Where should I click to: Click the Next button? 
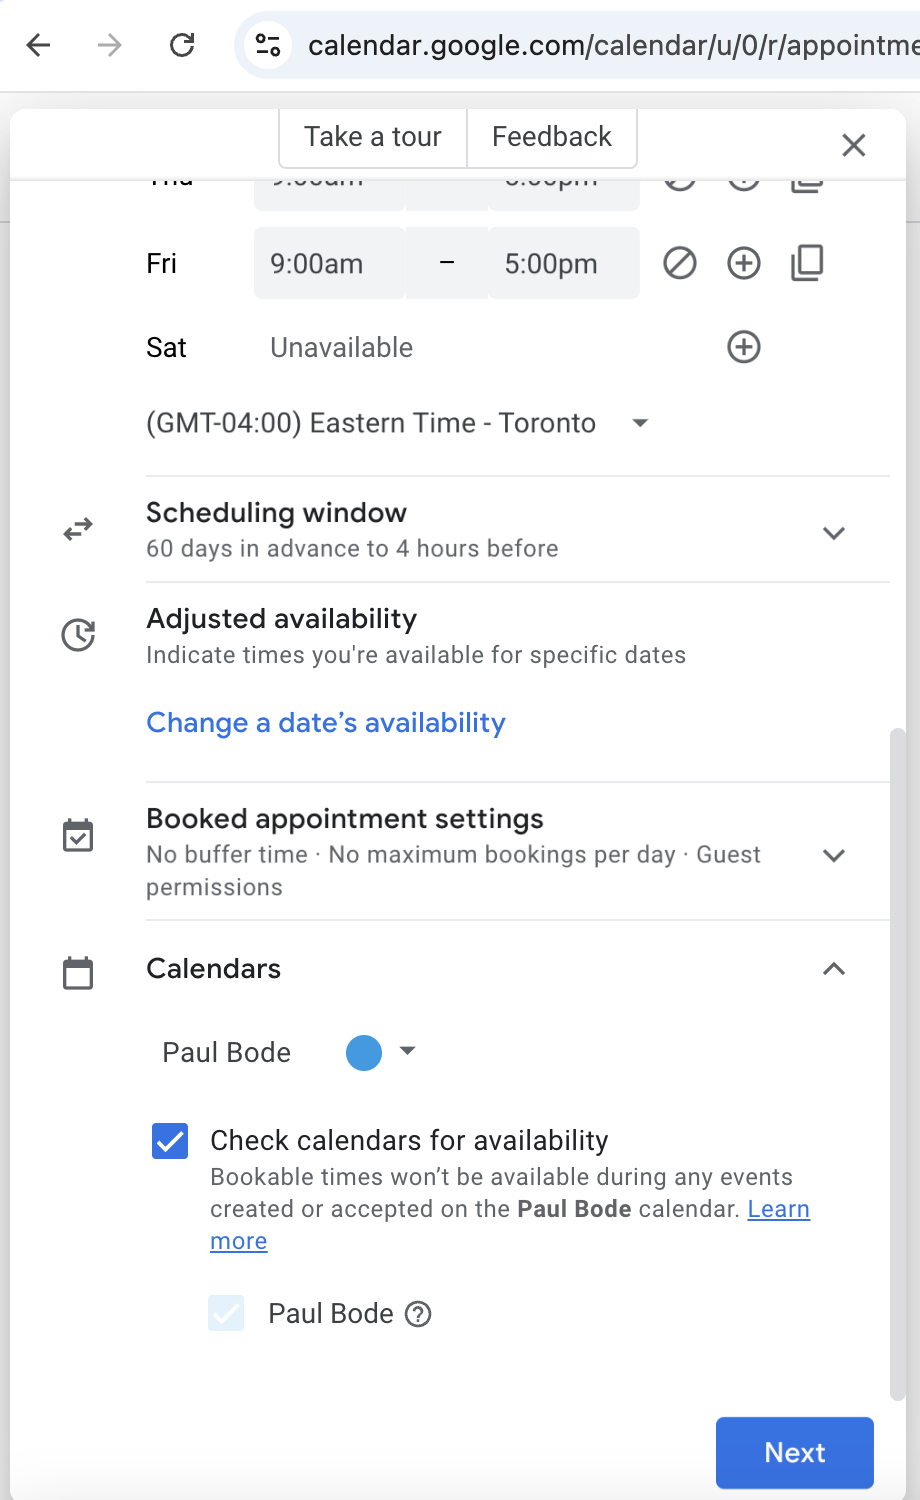point(795,1452)
